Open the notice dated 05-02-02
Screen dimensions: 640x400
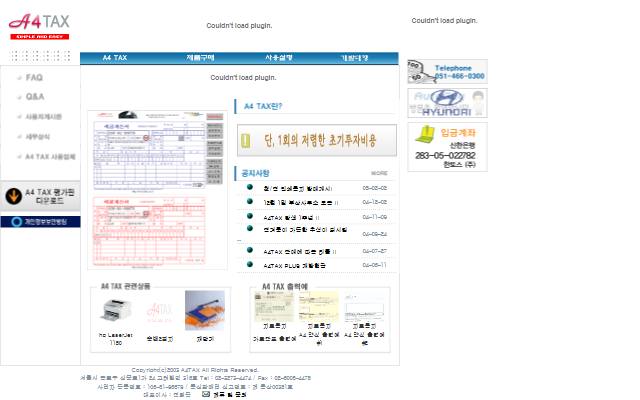tap(298, 189)
